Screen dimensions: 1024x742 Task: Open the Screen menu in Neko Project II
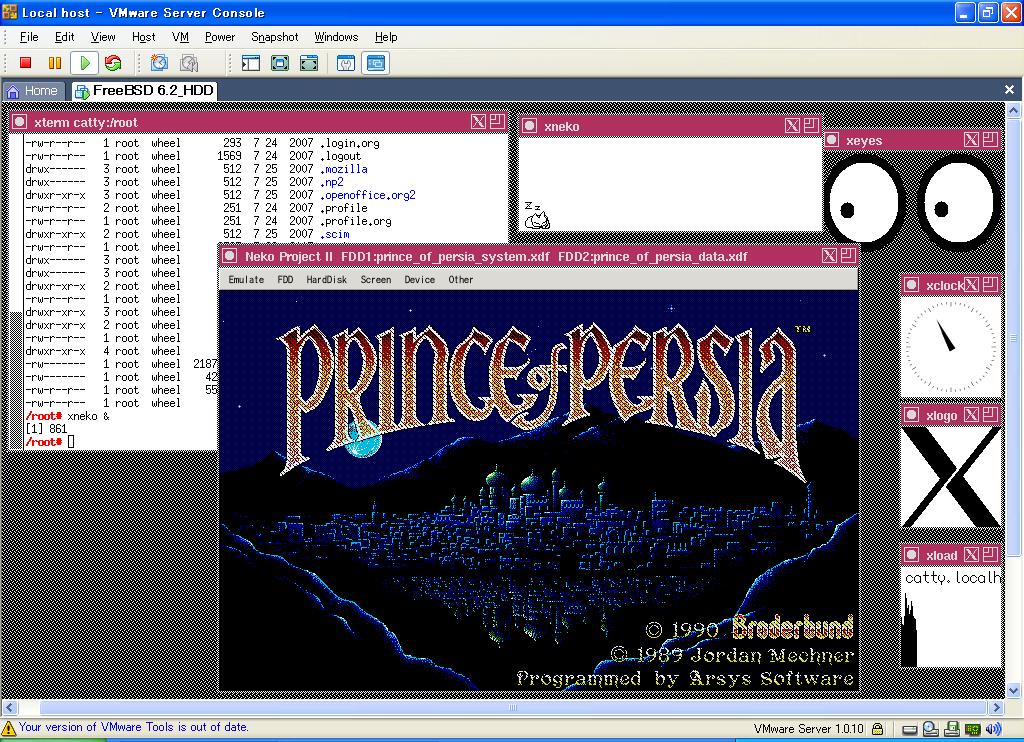(376, 280)
